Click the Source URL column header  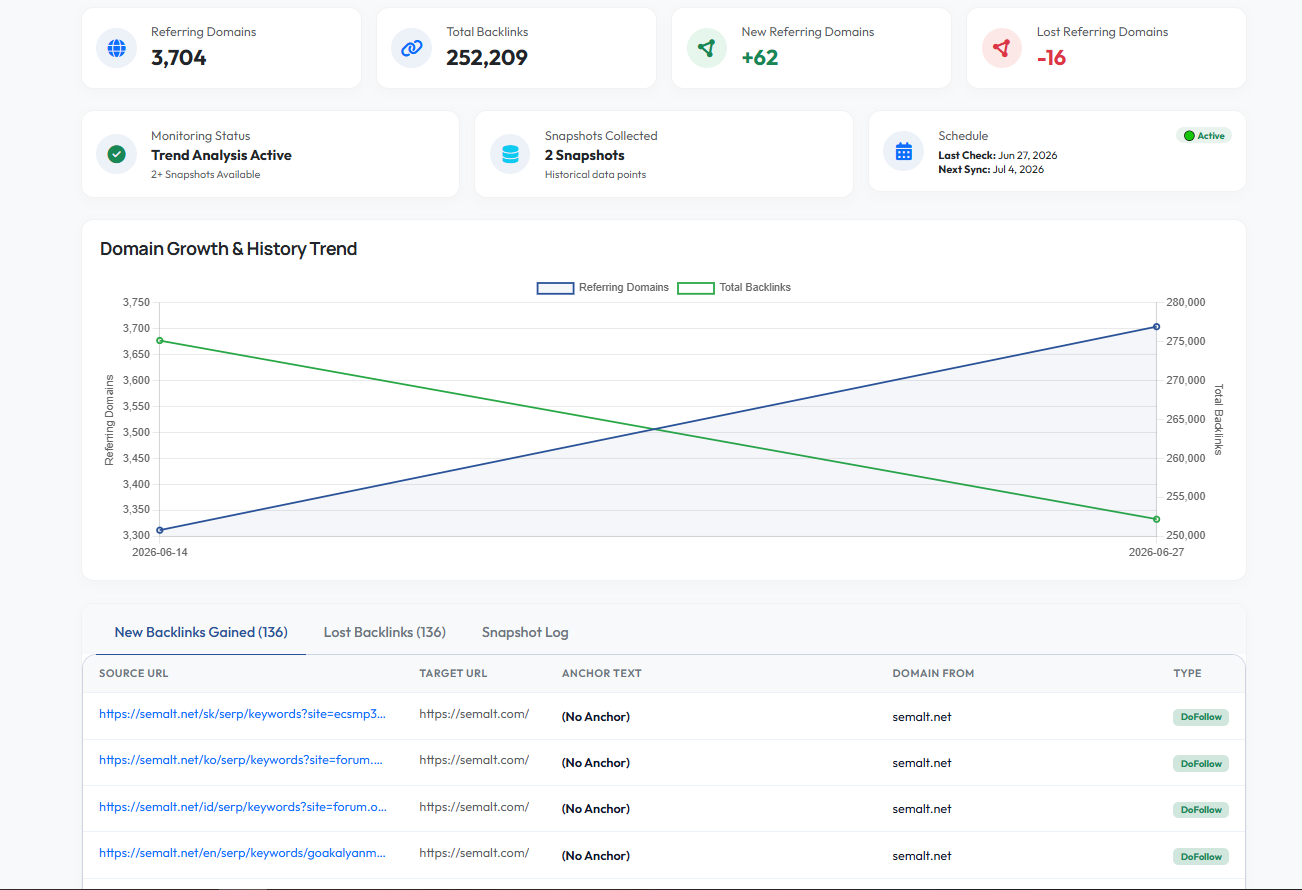tap(134, 673)
